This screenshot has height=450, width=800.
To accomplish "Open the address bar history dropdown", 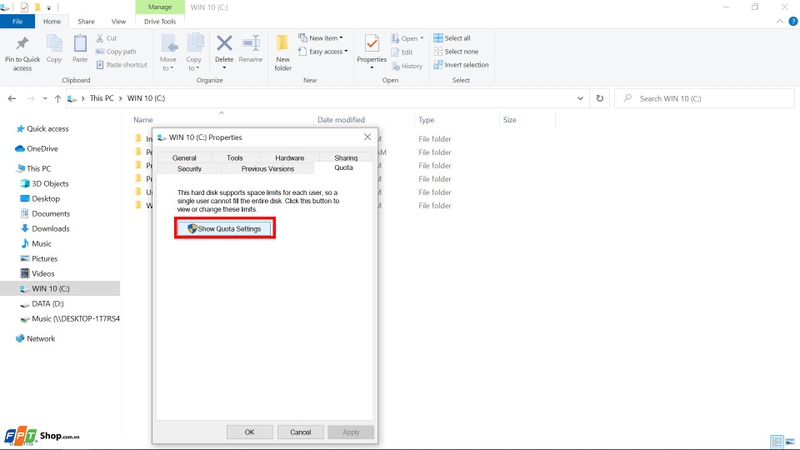I will pyautogui.click(x=580, y=98).
